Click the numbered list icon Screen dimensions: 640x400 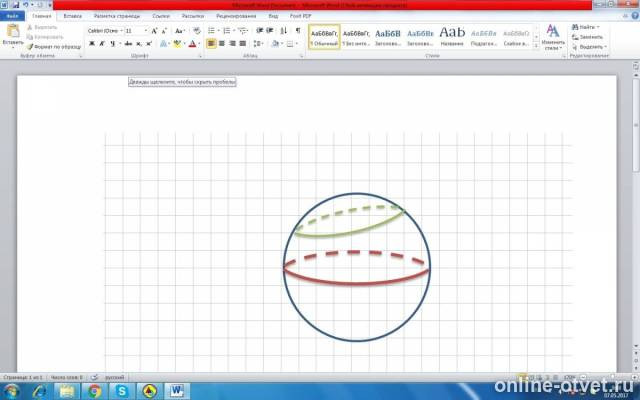(x=227, y=31)
